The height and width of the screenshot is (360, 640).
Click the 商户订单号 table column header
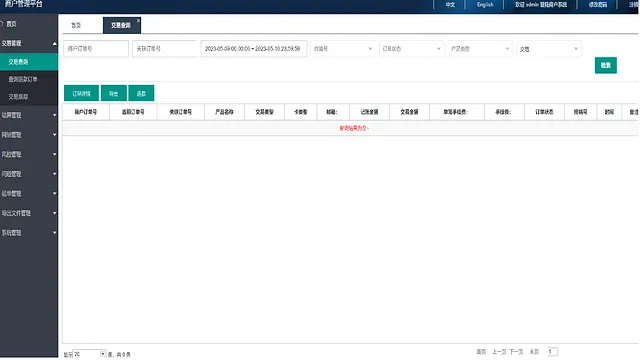[x=86, y=112]
